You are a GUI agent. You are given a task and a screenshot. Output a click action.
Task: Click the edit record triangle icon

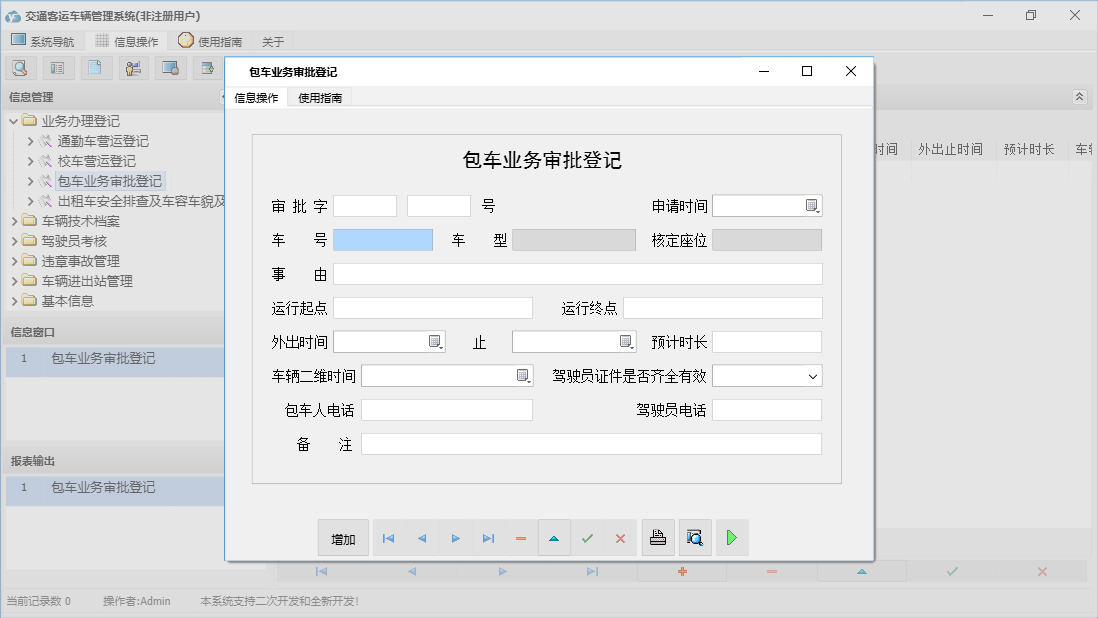(554, 537)
